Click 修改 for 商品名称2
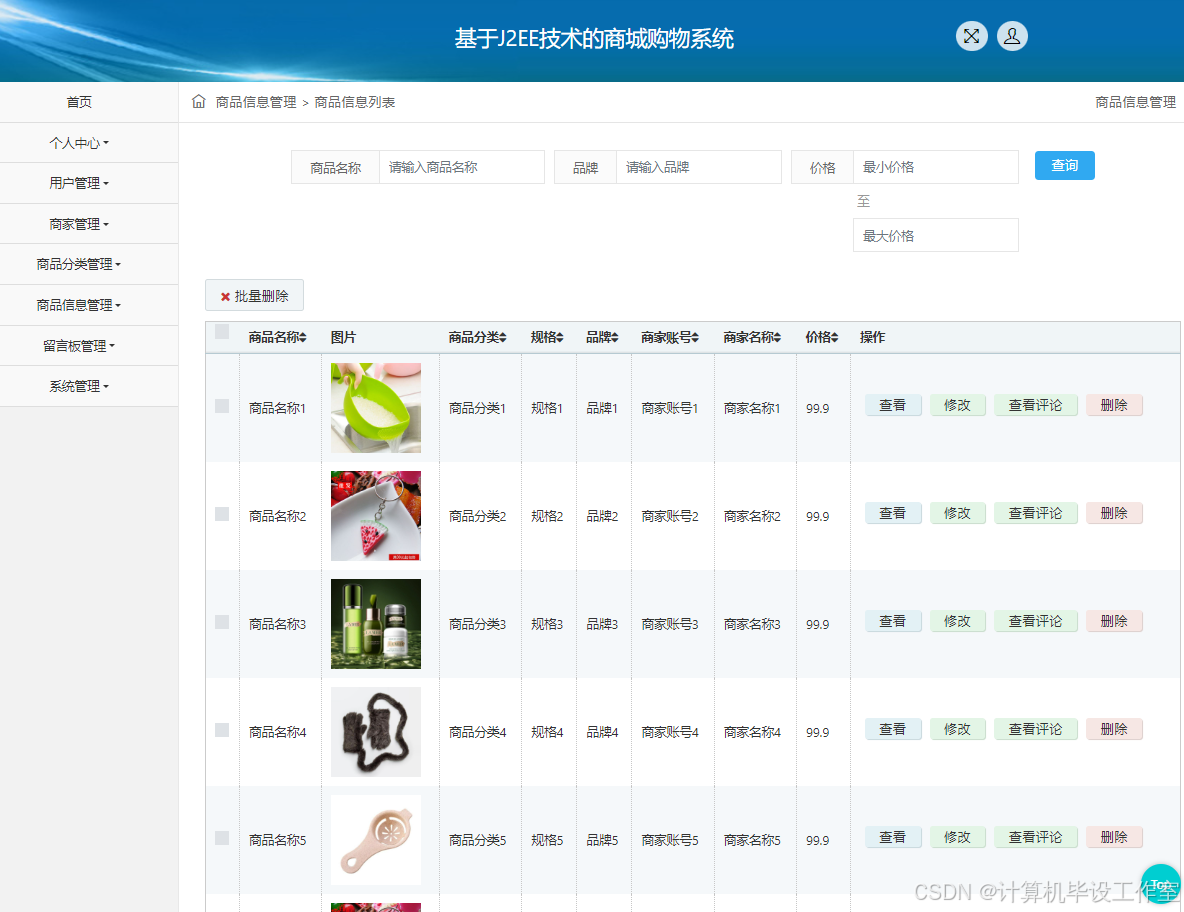The image size is (1184, 912). 957,513
